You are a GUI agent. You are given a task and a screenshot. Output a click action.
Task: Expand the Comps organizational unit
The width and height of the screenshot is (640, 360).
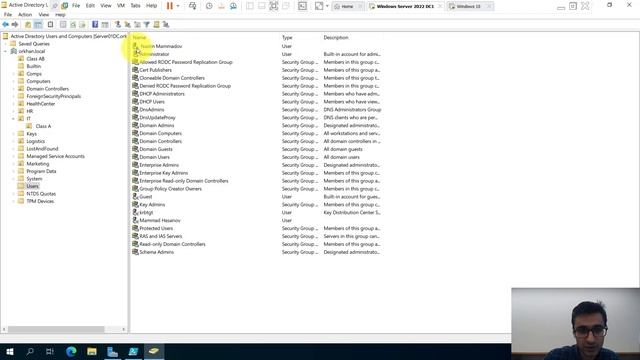(13, 74)
